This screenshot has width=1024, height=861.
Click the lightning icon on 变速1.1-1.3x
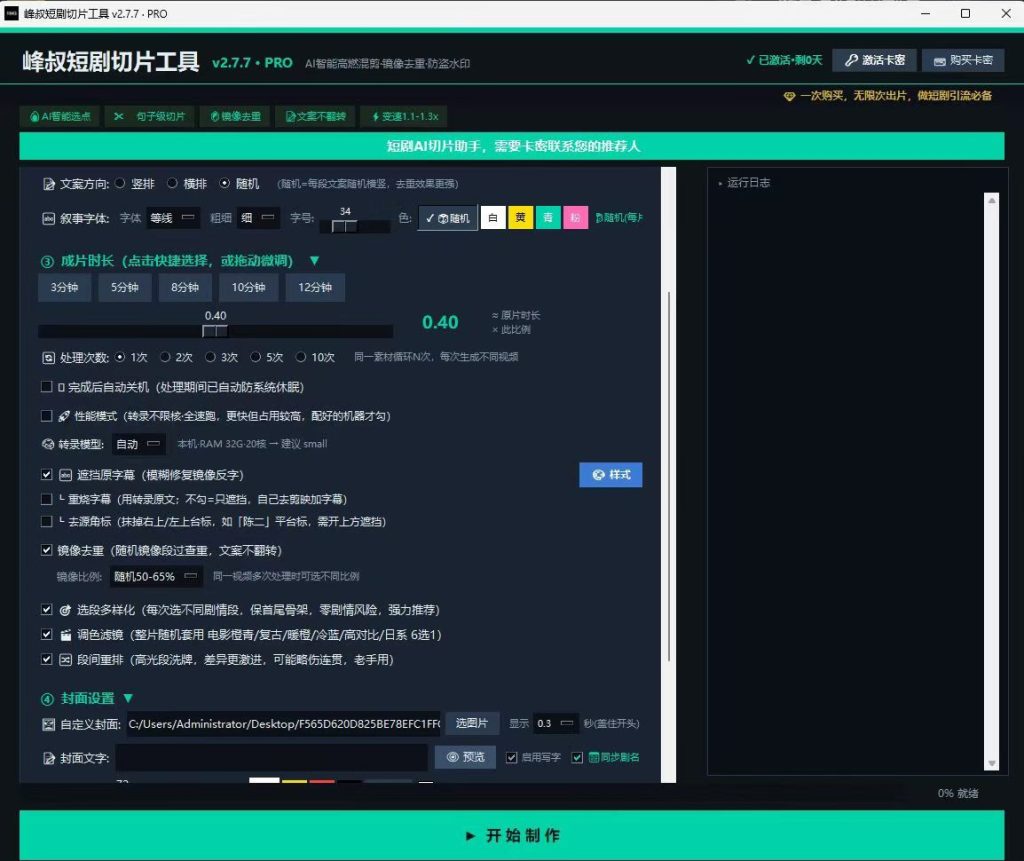376,116
